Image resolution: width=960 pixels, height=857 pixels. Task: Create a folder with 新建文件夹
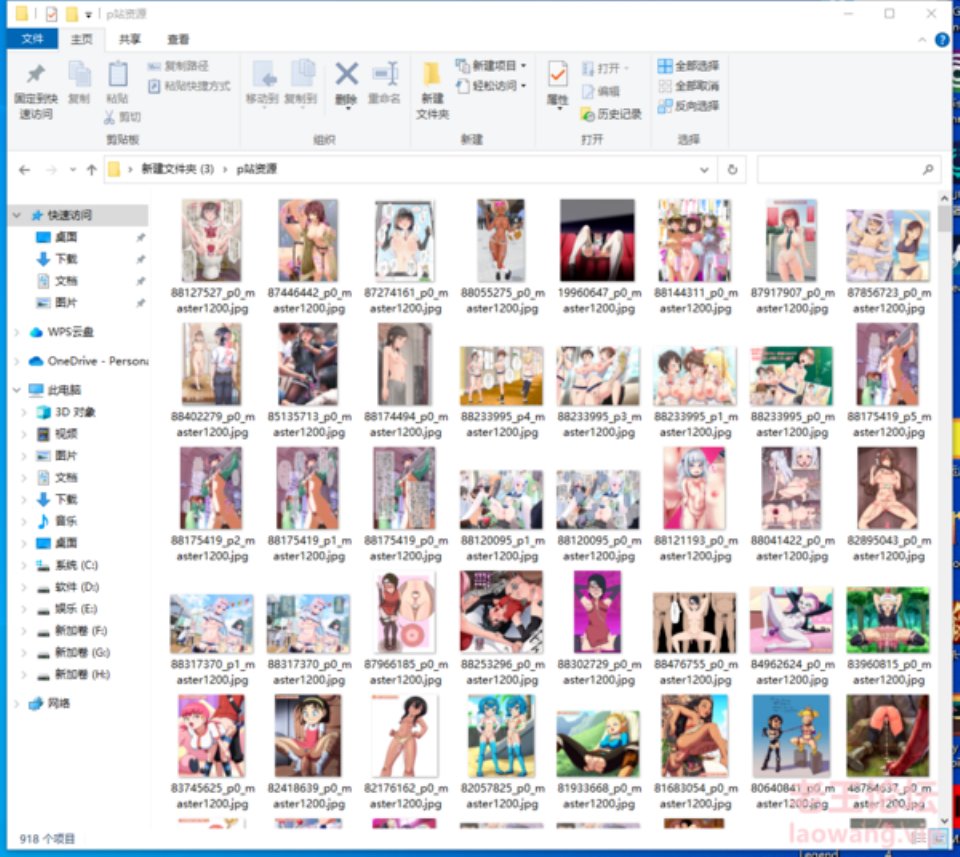(x=432, y=89)
